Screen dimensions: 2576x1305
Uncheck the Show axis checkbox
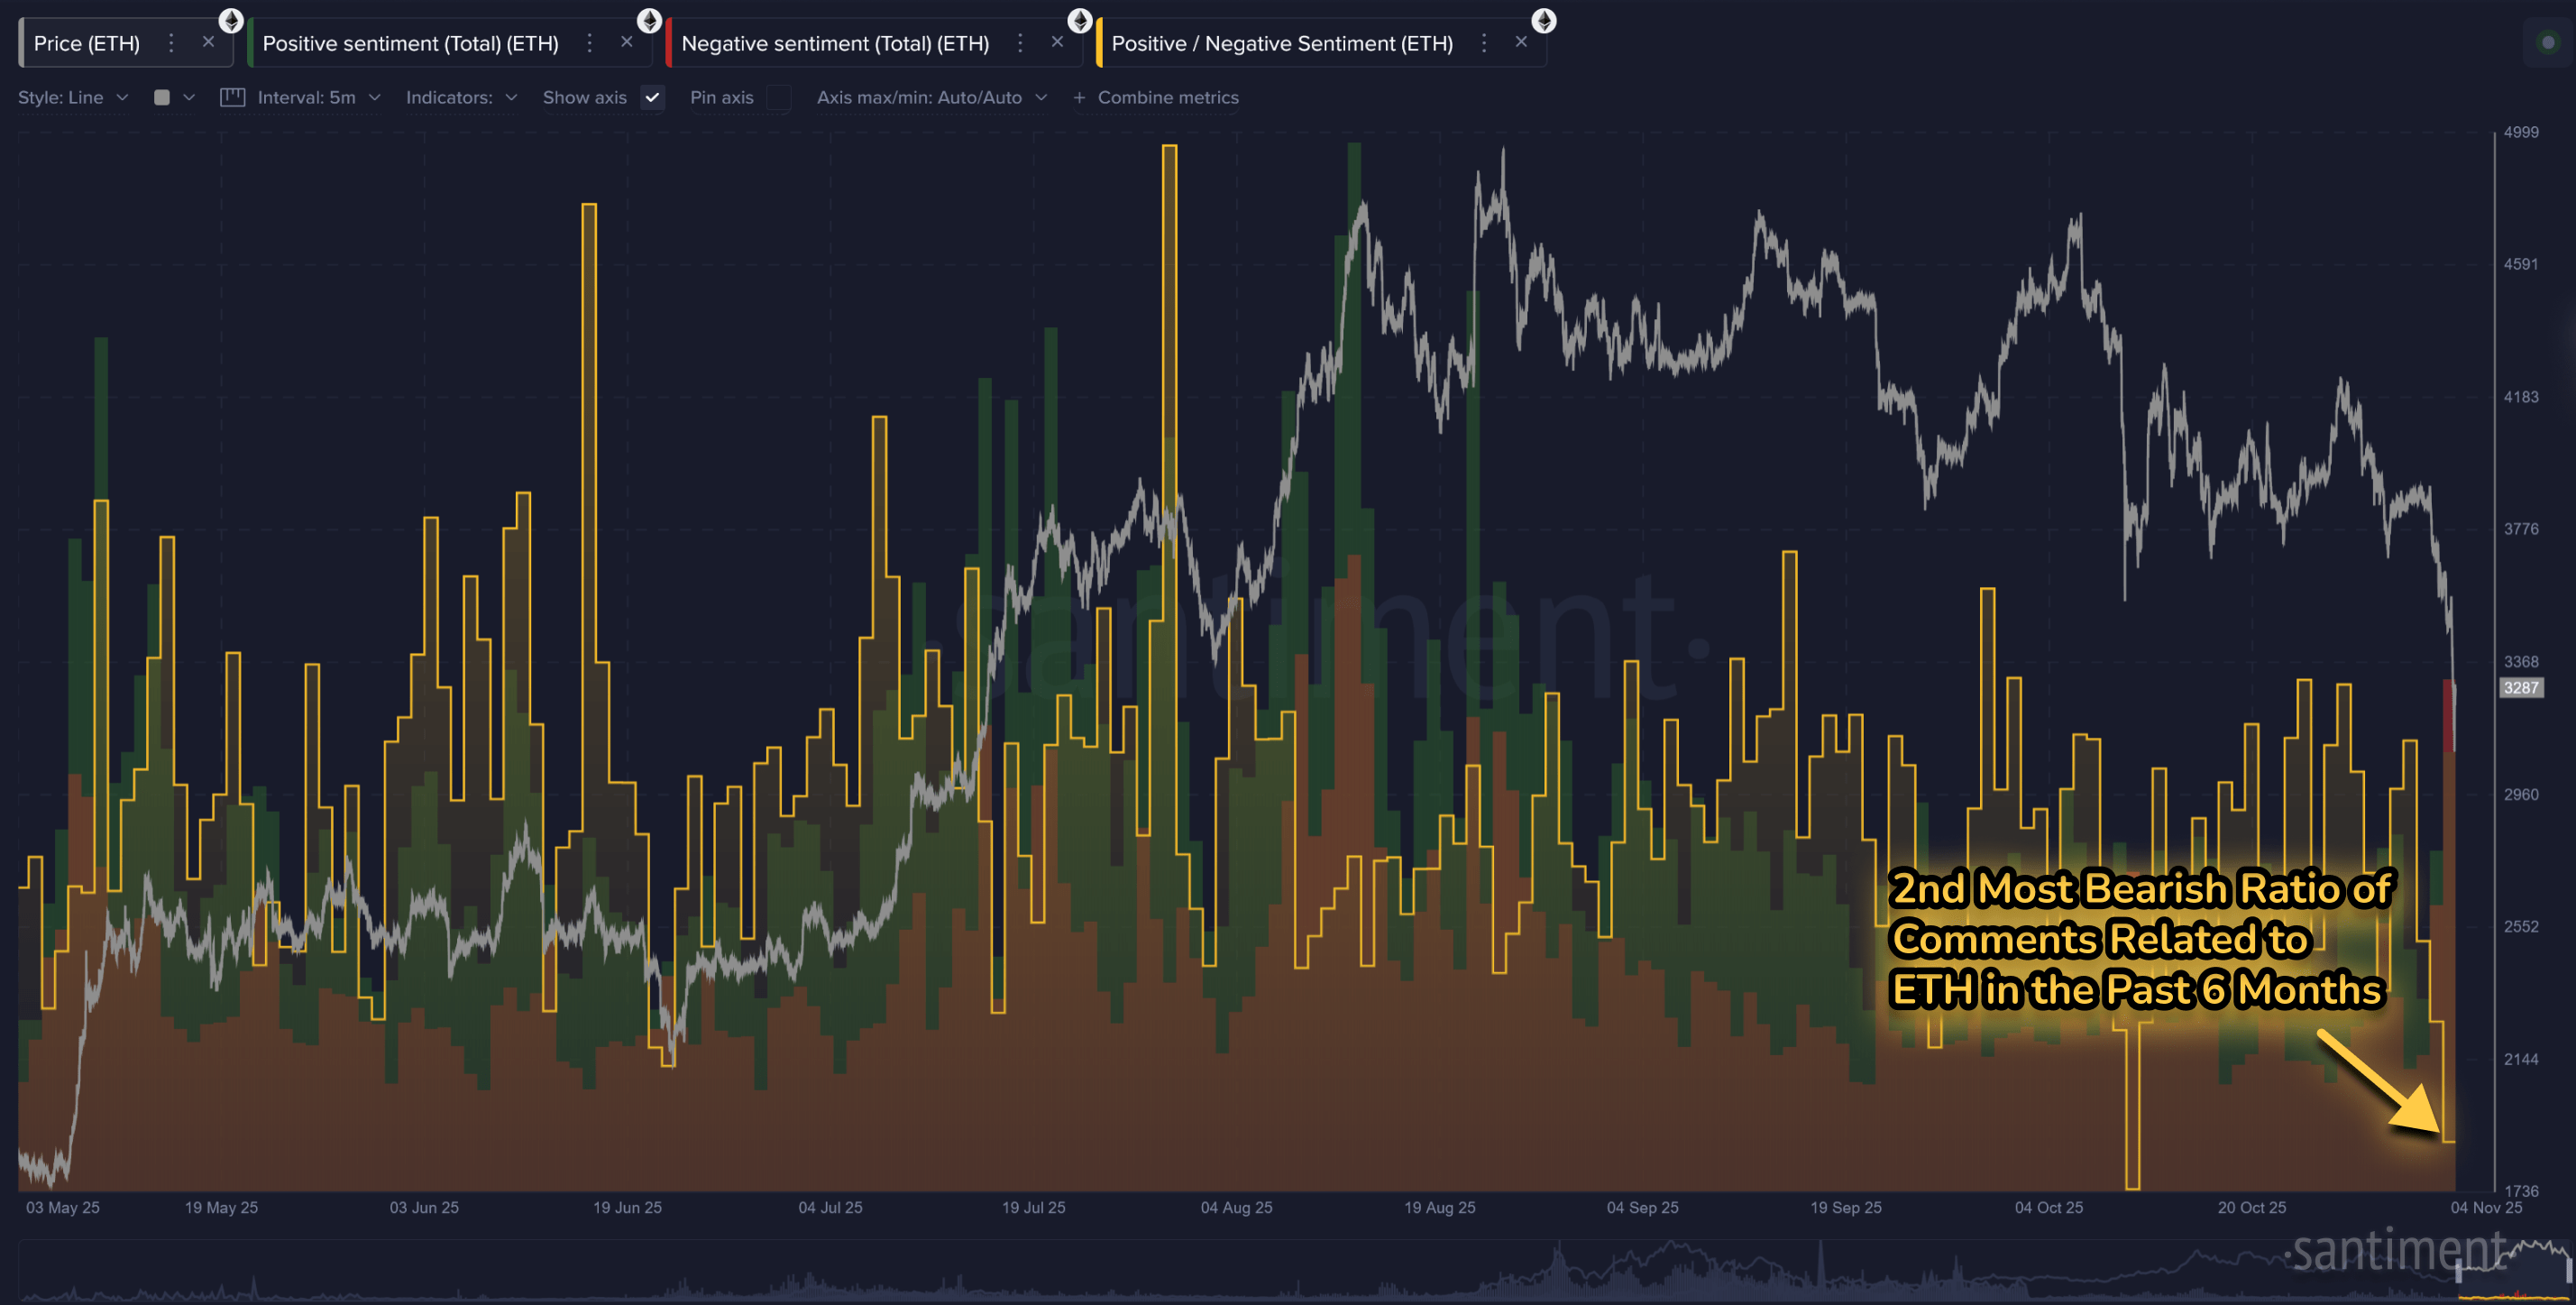click(652, 98)
